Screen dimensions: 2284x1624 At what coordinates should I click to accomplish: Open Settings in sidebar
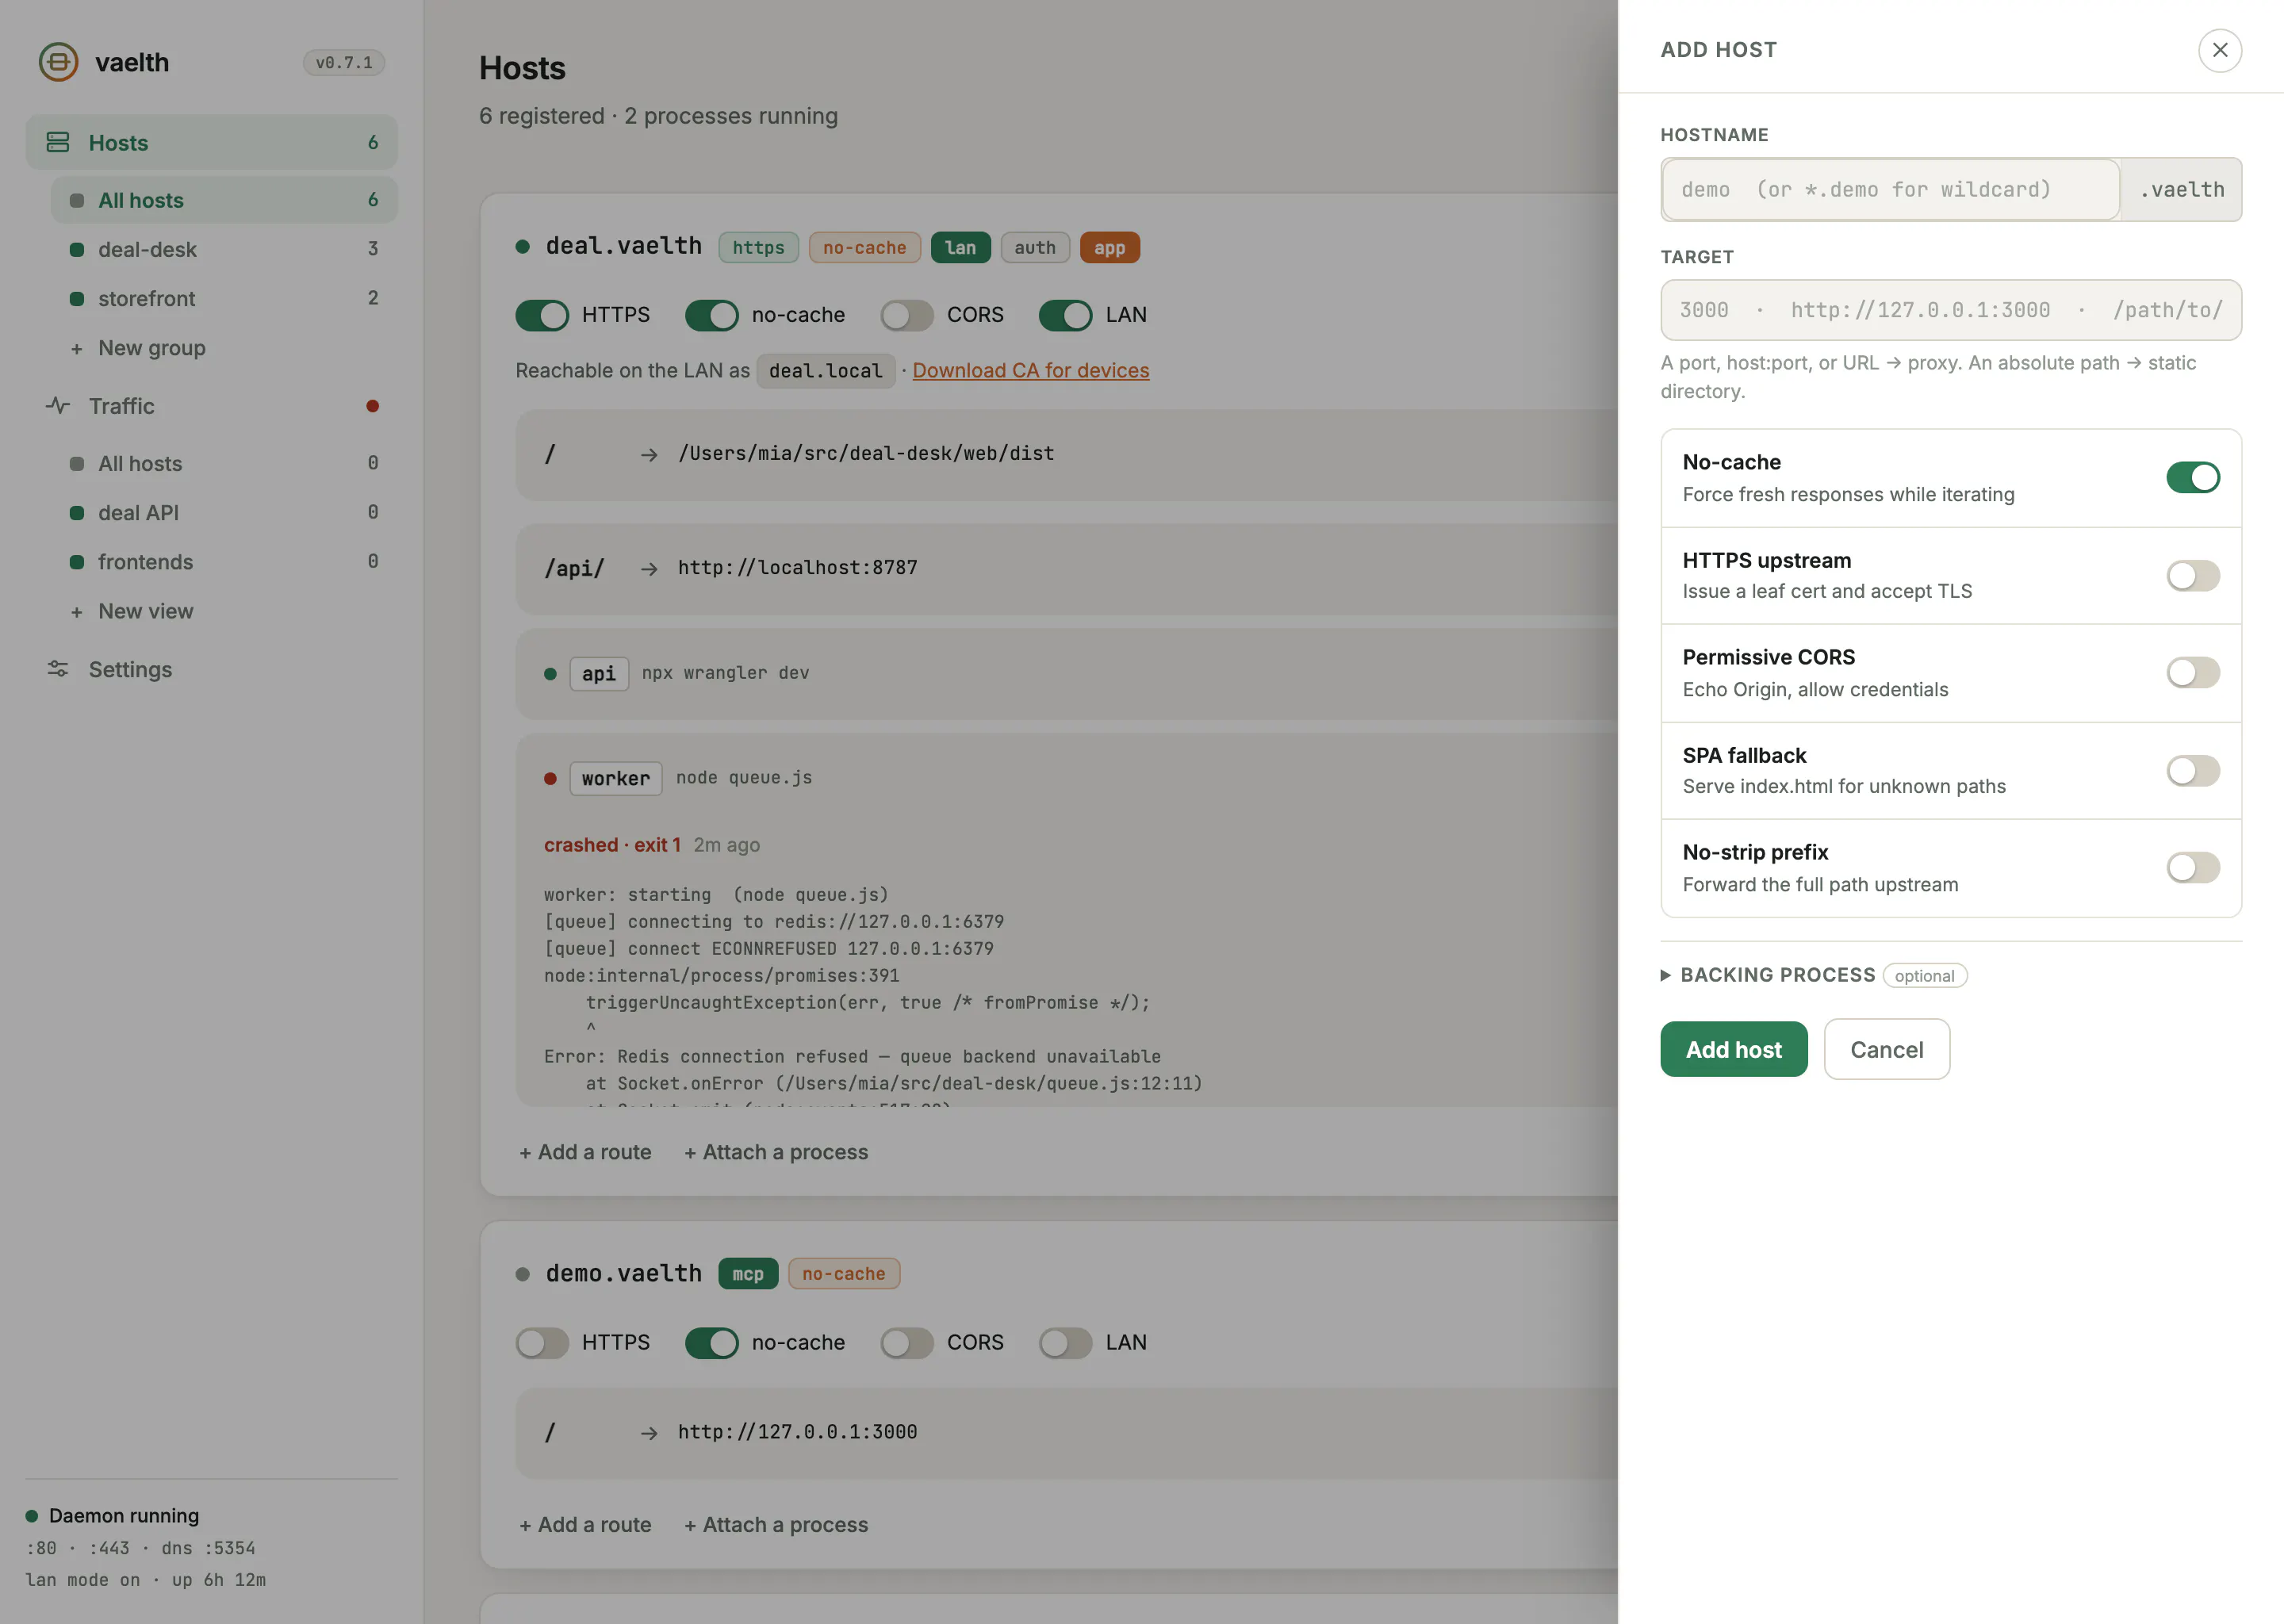tap(211, 669)
